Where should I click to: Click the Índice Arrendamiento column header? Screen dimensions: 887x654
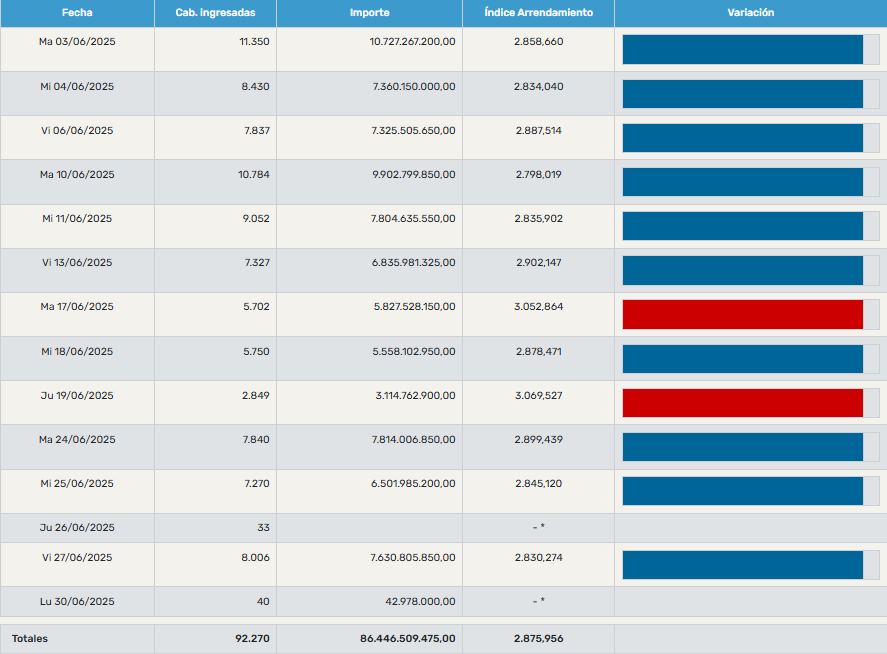pos(538,13)
